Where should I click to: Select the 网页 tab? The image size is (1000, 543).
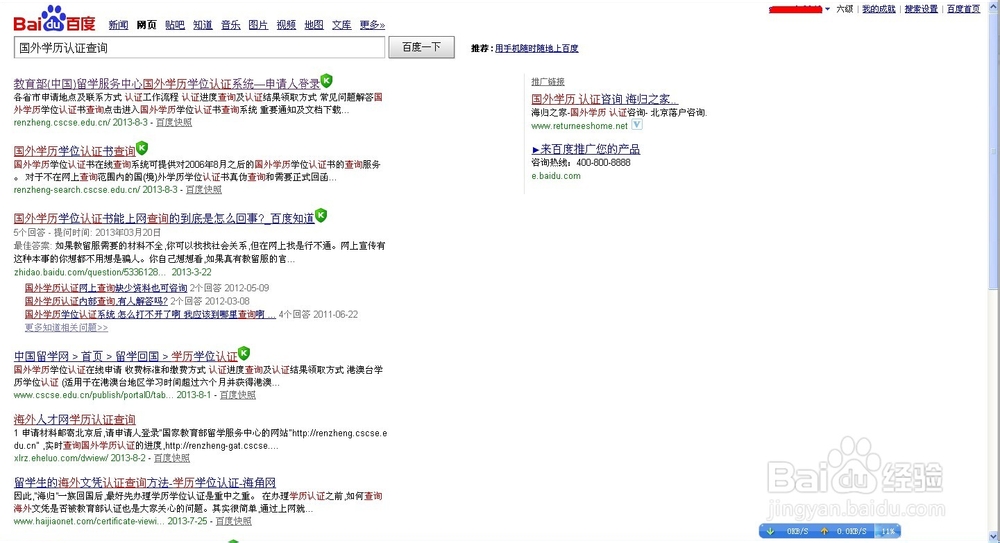click(146, 25)
